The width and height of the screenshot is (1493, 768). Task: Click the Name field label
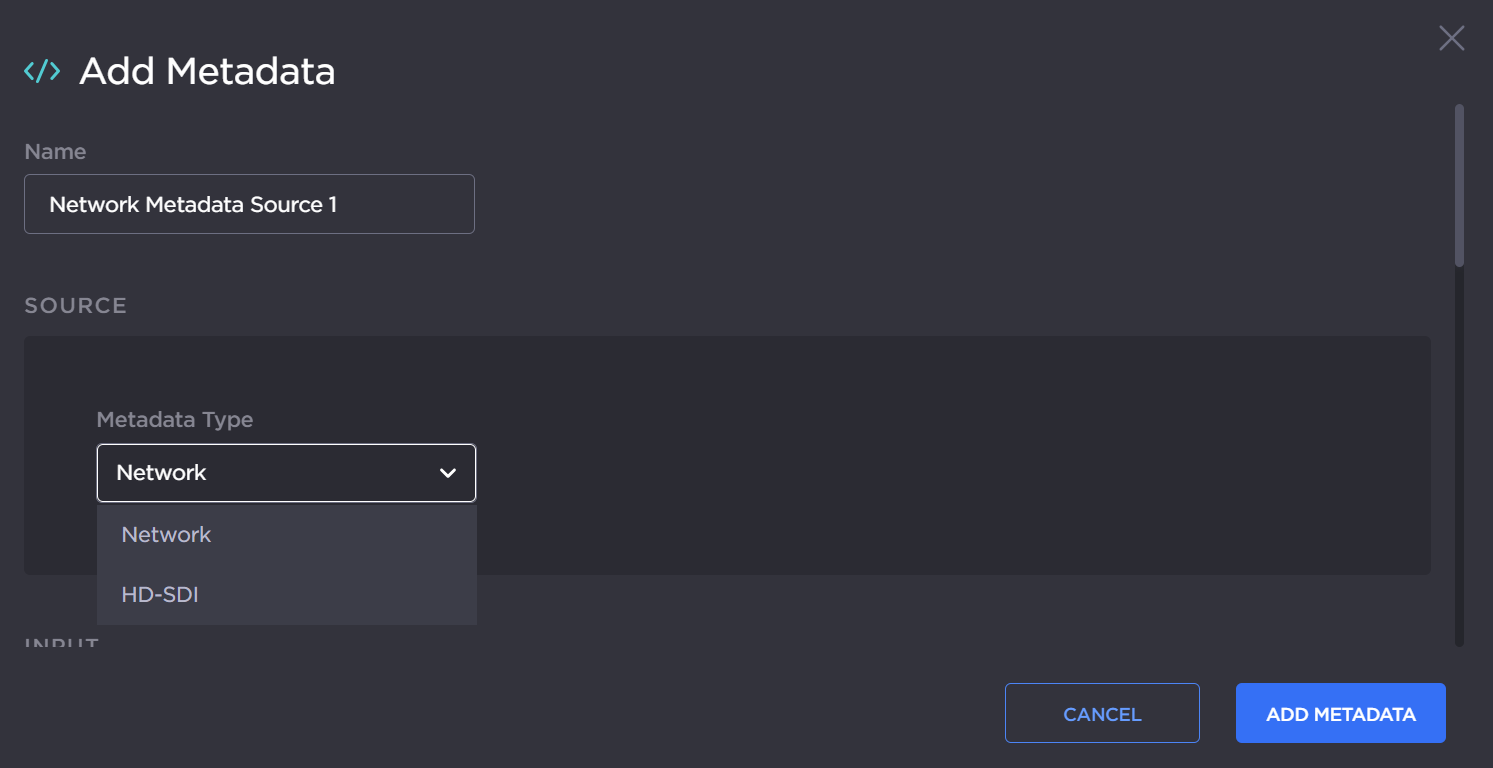coord(55,151)
